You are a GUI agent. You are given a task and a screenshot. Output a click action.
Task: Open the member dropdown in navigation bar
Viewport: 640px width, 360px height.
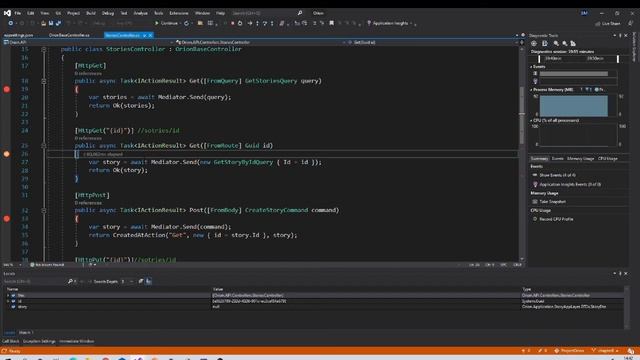click(x=432, y=42)
